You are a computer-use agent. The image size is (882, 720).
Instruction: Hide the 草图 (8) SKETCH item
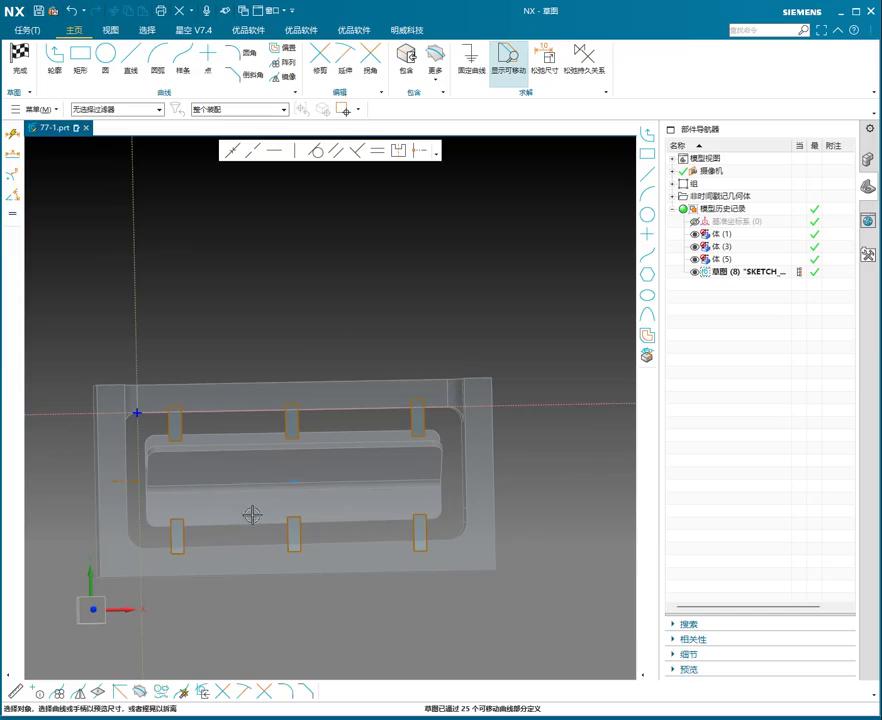695,272
